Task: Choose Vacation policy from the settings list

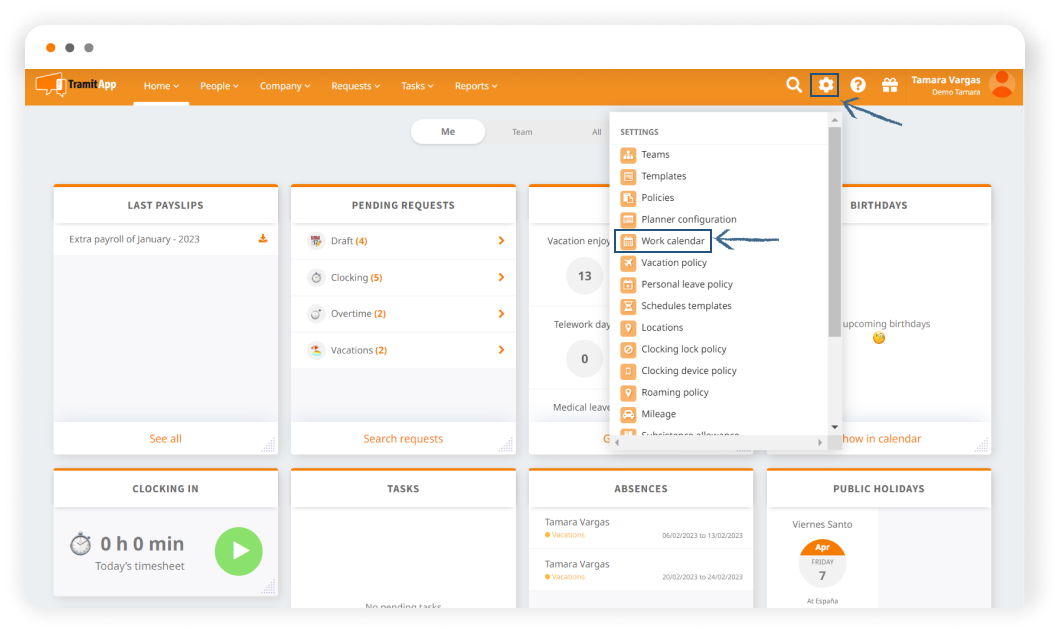Action: (x=673, y=263)
